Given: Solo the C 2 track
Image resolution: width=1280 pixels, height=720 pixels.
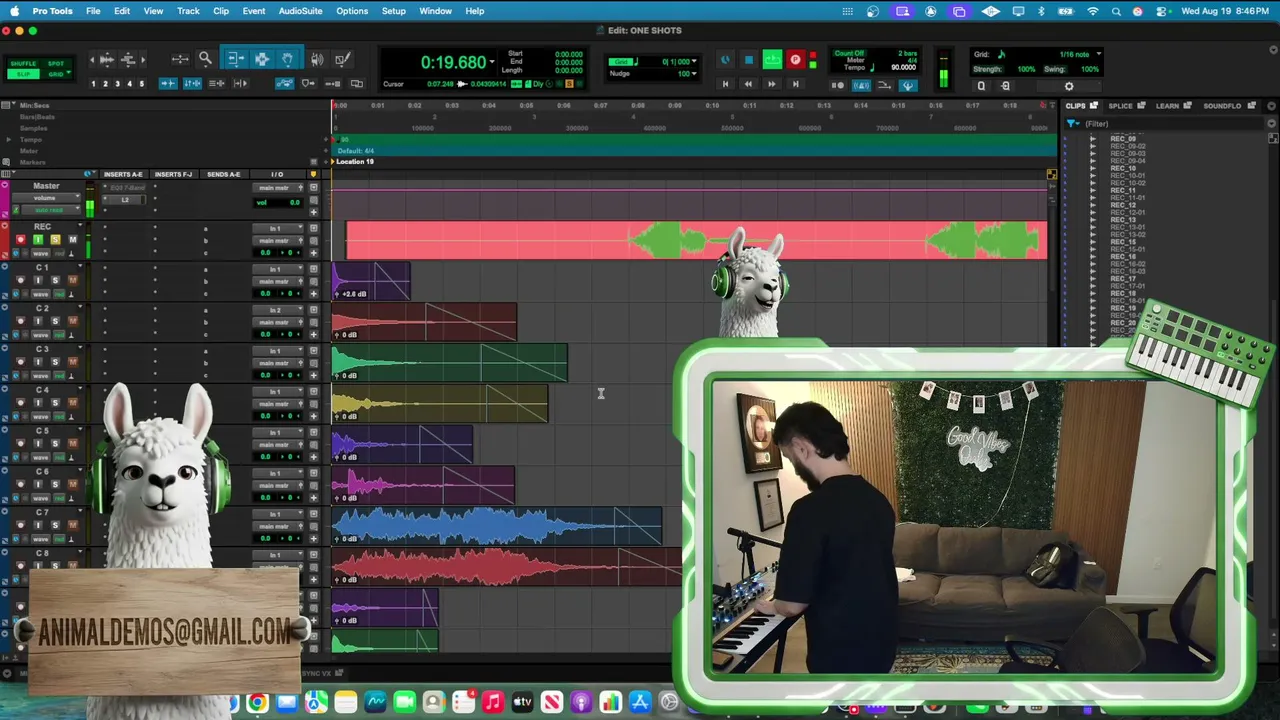Looking at the screenshot, I should coord(55,322).
